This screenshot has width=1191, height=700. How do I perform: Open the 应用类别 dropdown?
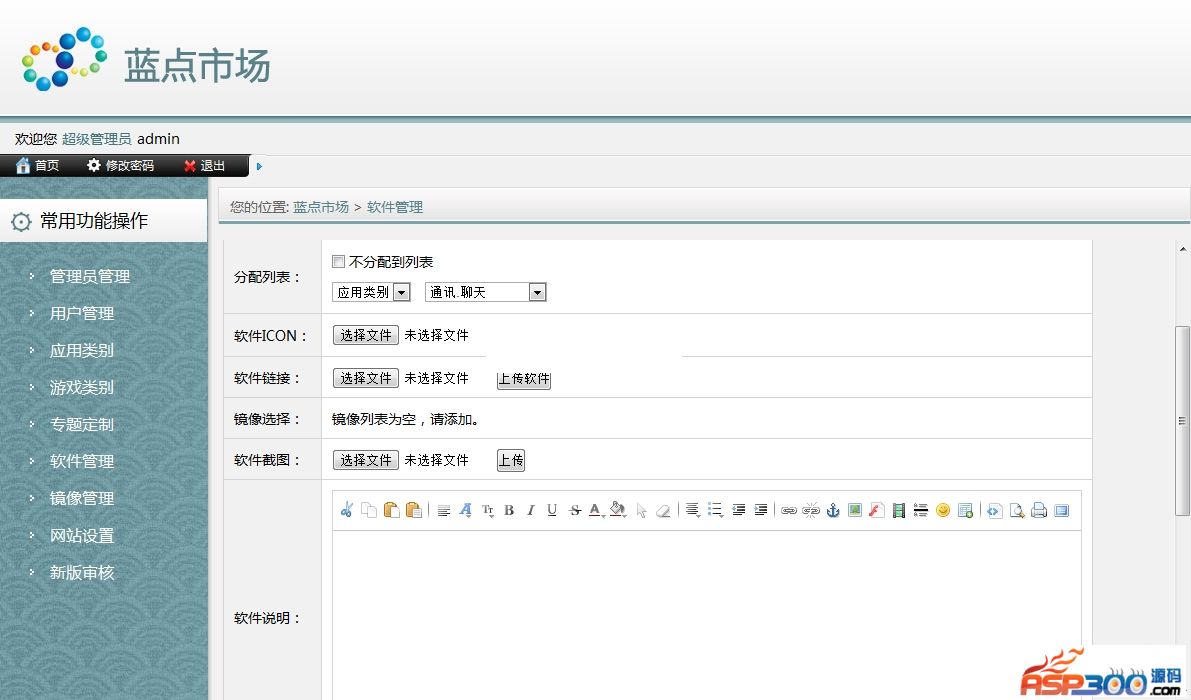coord(371,292)
